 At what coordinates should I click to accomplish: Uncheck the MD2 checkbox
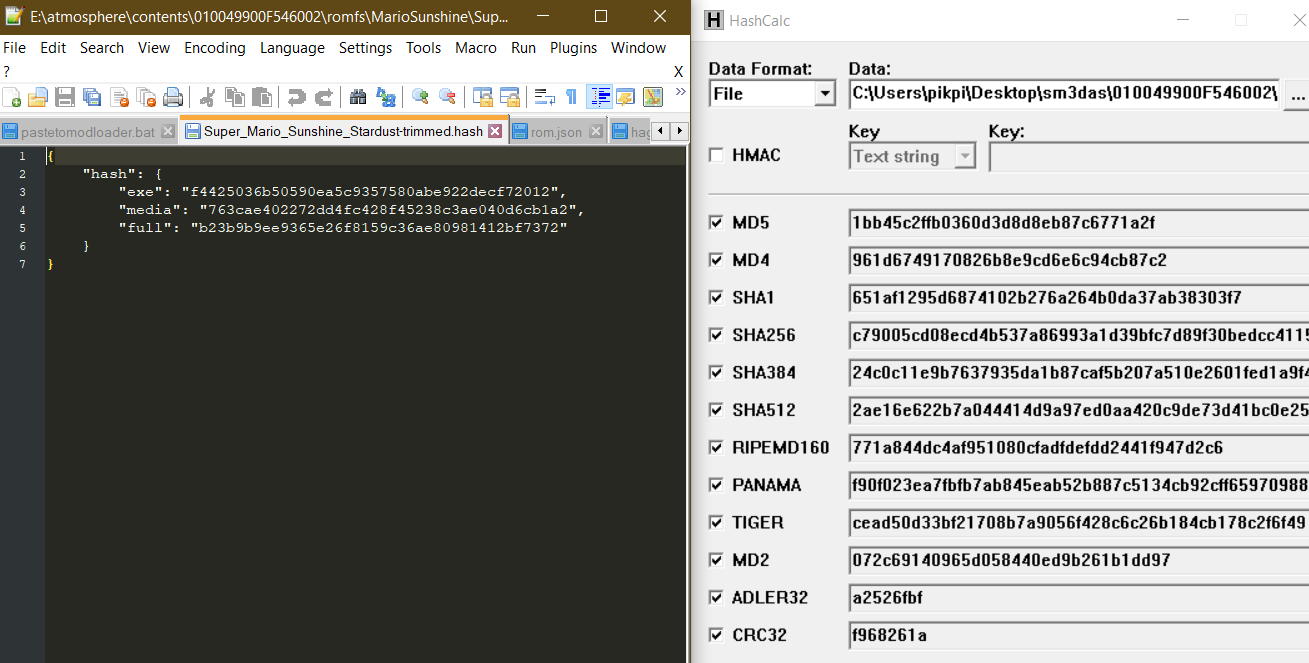click(x=716, y=560)
